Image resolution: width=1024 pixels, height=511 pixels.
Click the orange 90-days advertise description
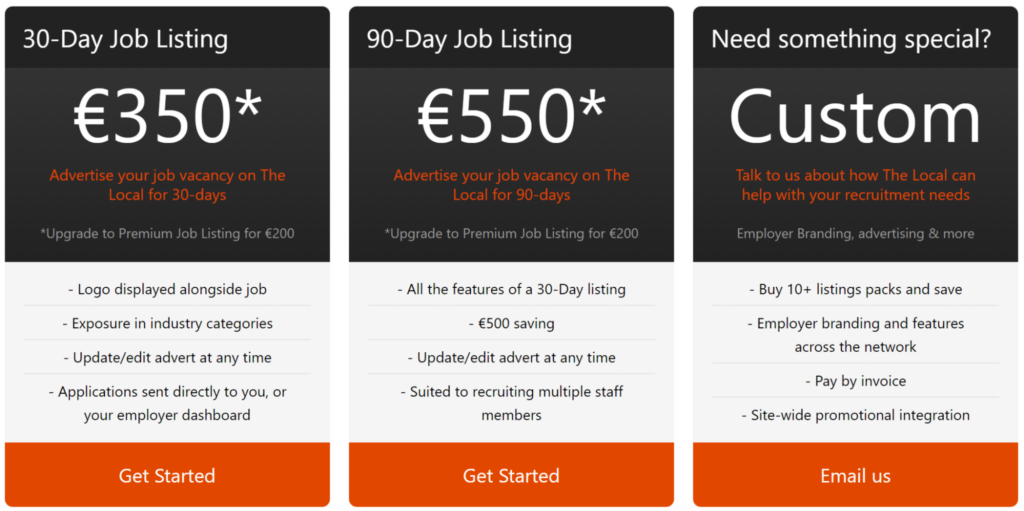point(511,185)
